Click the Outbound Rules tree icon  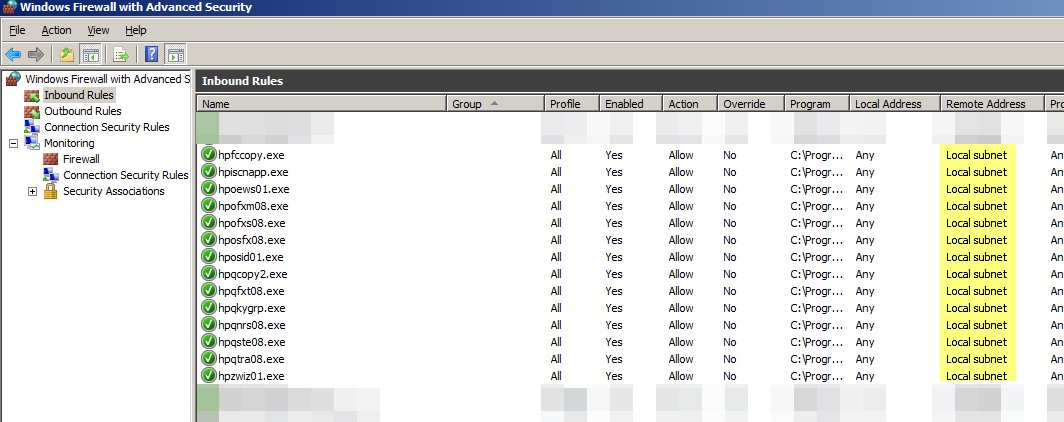pos(32,111)
